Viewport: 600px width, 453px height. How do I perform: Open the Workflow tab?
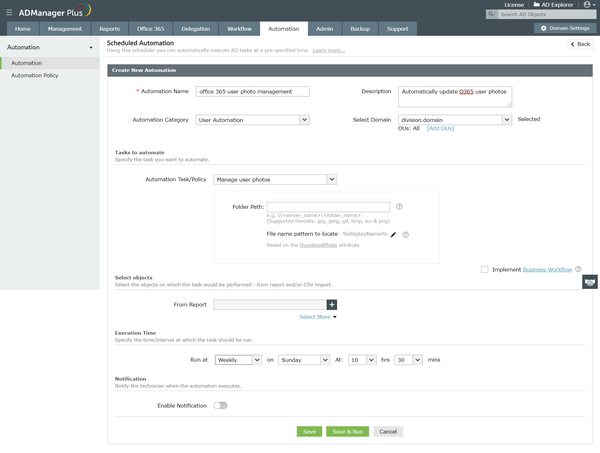click(239, 29)
